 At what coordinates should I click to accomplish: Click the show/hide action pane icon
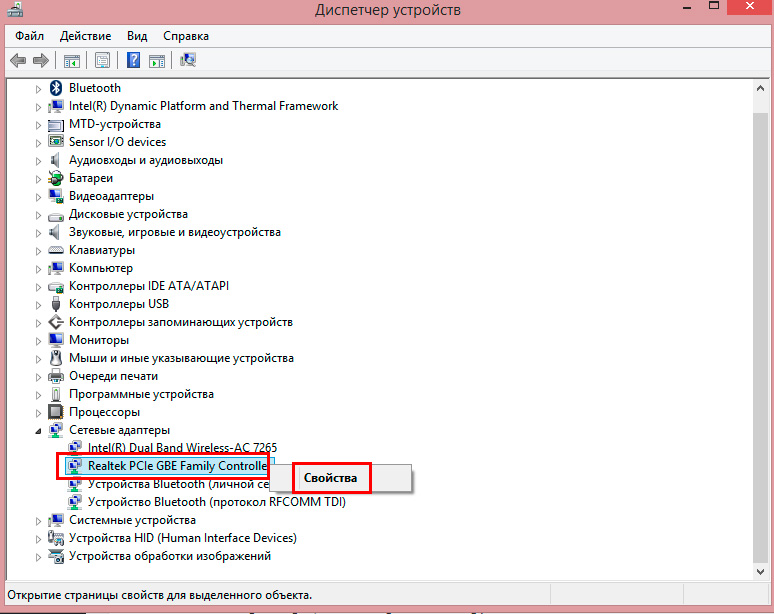click(x=157, y=60)
